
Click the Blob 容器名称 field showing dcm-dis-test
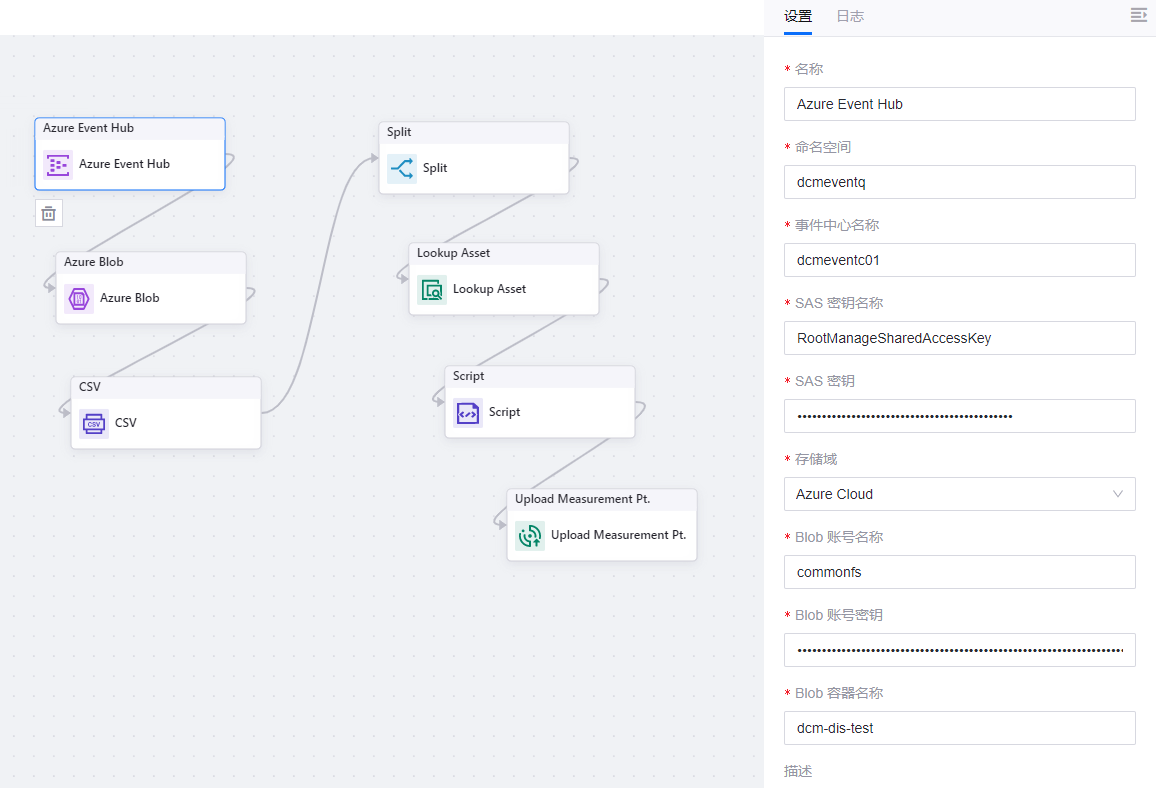(959, 728)
